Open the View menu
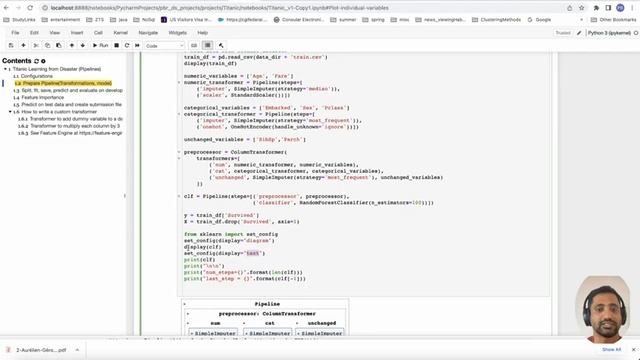Screen dimensions: 640x360 tap(55, 33)
